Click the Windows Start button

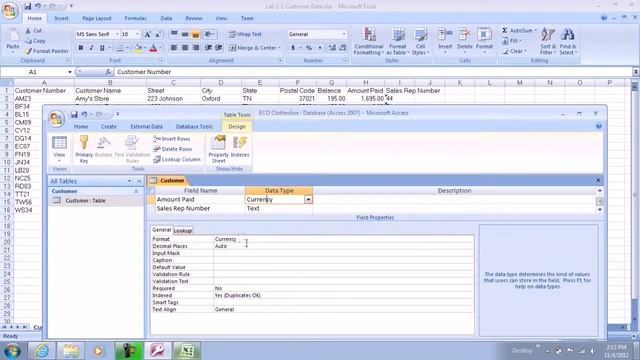pos(12,351)
